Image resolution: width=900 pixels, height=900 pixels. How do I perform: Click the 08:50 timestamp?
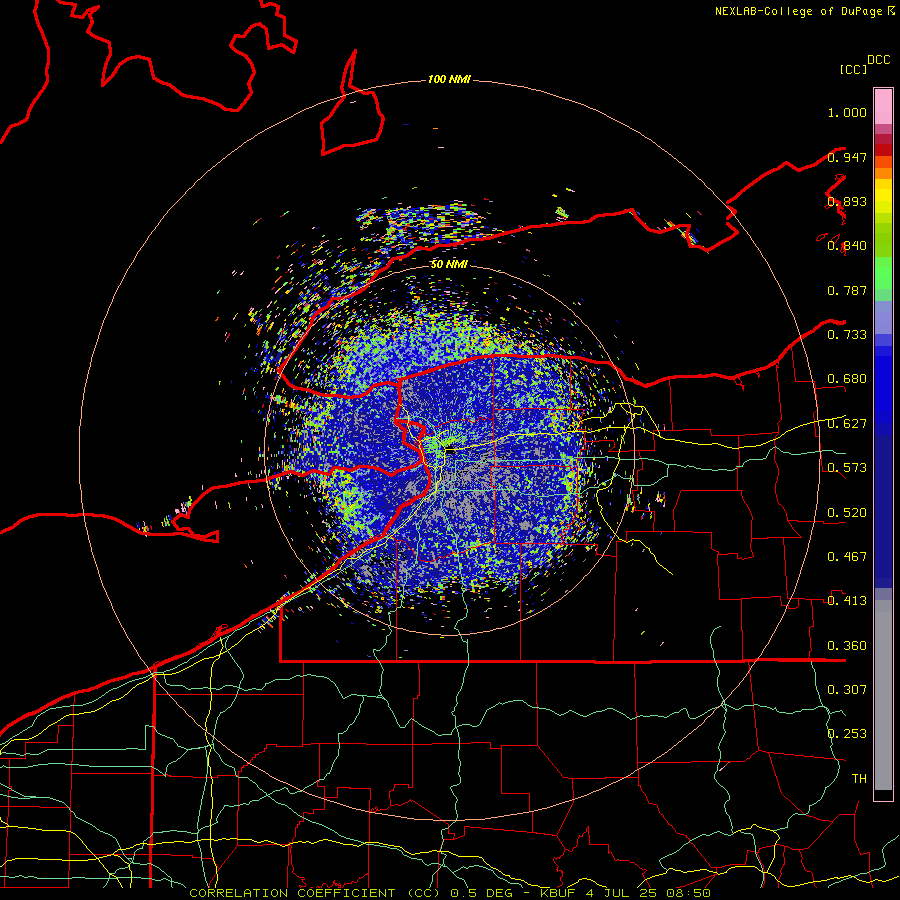click(689, 893)
